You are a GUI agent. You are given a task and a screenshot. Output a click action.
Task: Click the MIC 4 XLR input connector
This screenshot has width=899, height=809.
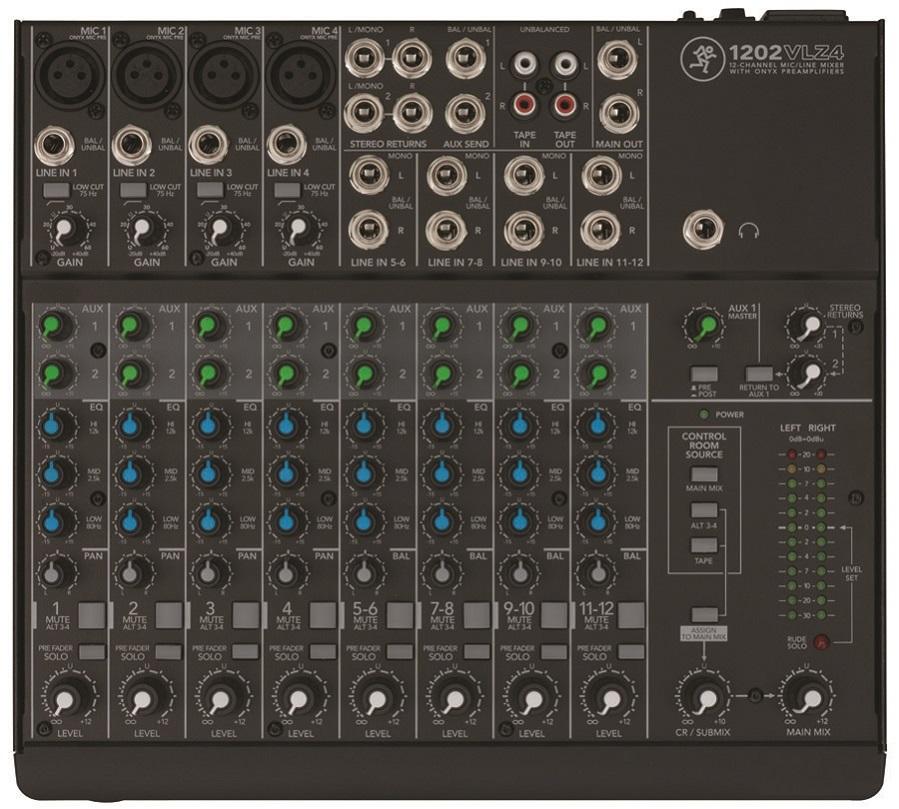pyautogui.click(x=300, y=73)
